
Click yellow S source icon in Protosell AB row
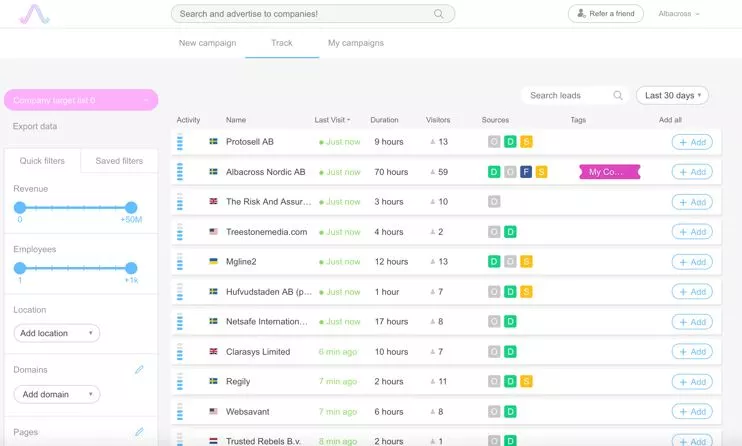tap(526, 142)
